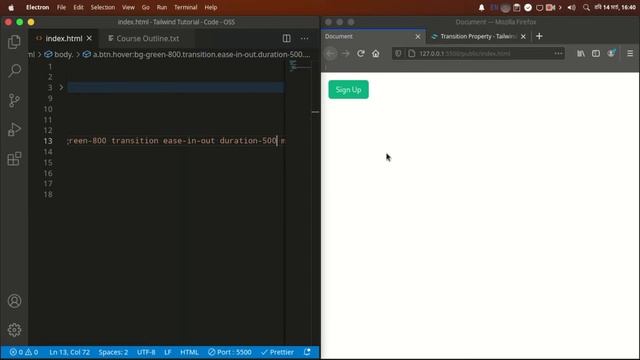
Task: Close the Document tab in Firefox
Action: 418,37
